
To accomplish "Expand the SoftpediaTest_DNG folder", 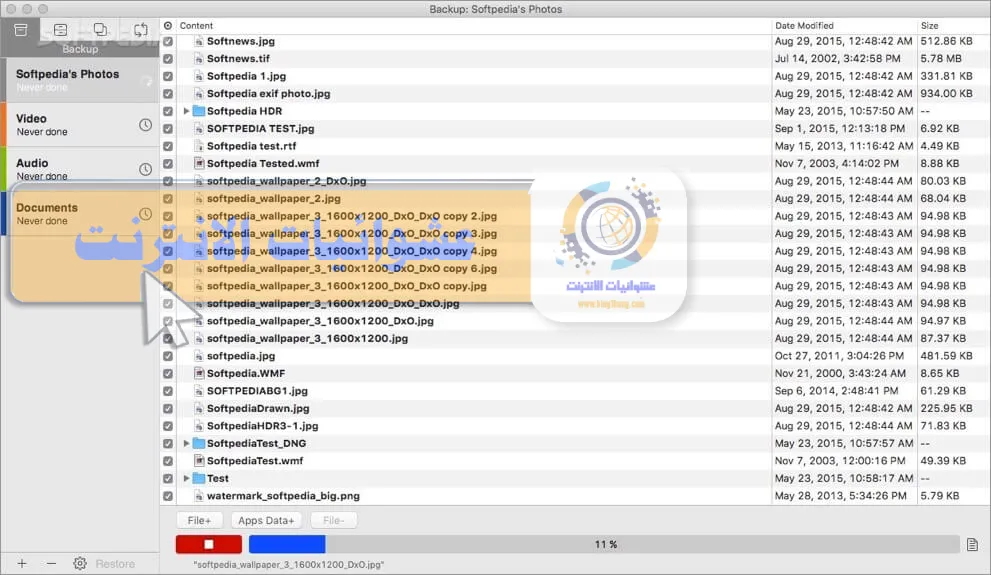I will [x=186, y=444].
